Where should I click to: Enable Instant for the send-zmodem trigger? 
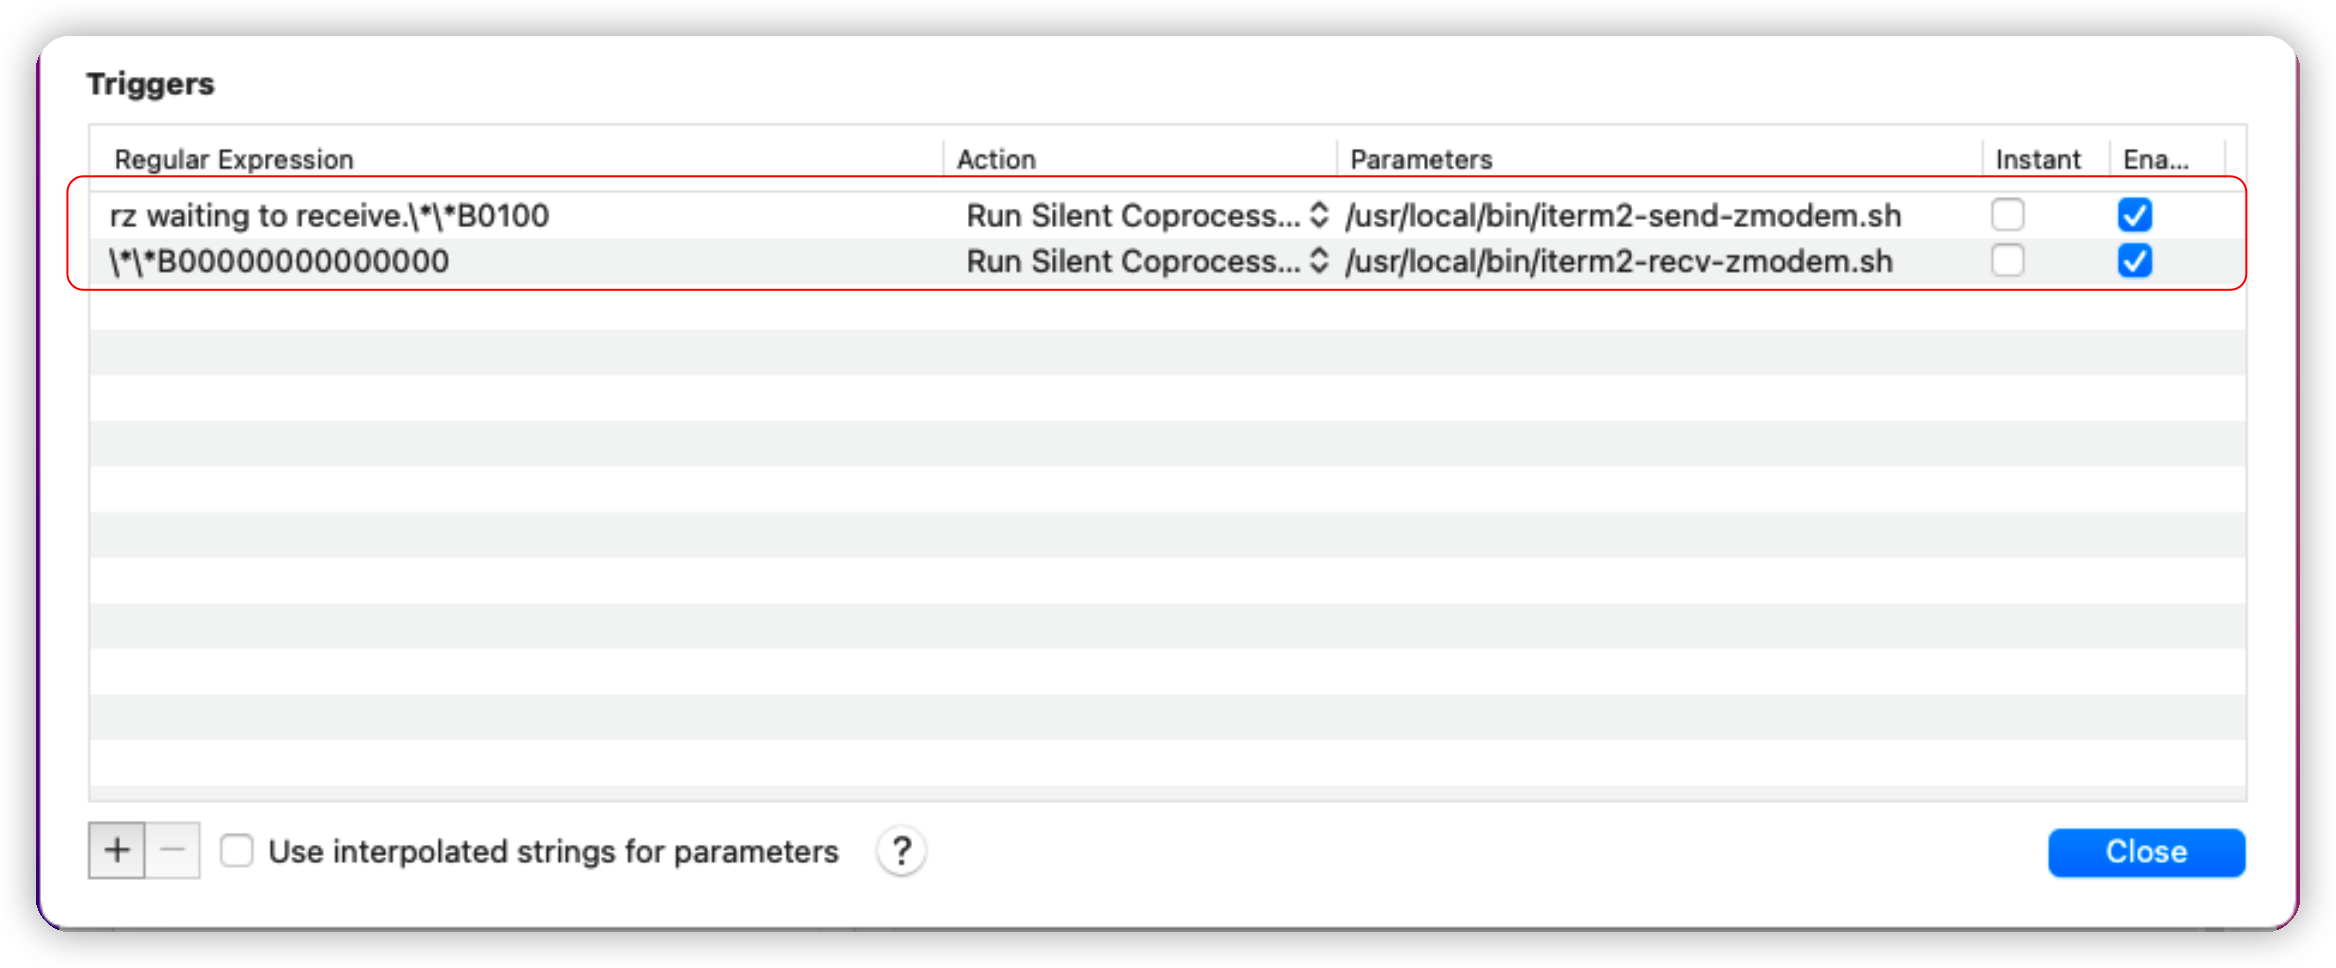[x=2007, y=215]
